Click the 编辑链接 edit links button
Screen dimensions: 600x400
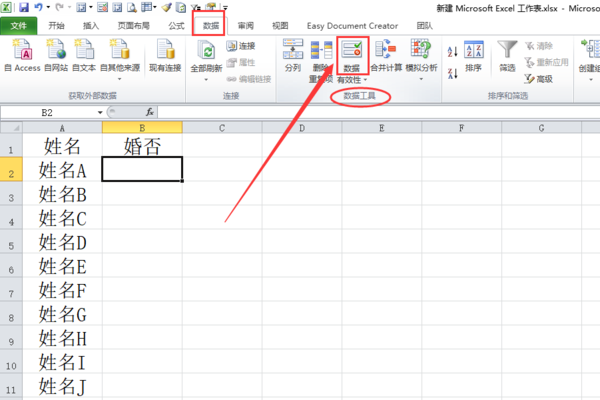point(249,79)
